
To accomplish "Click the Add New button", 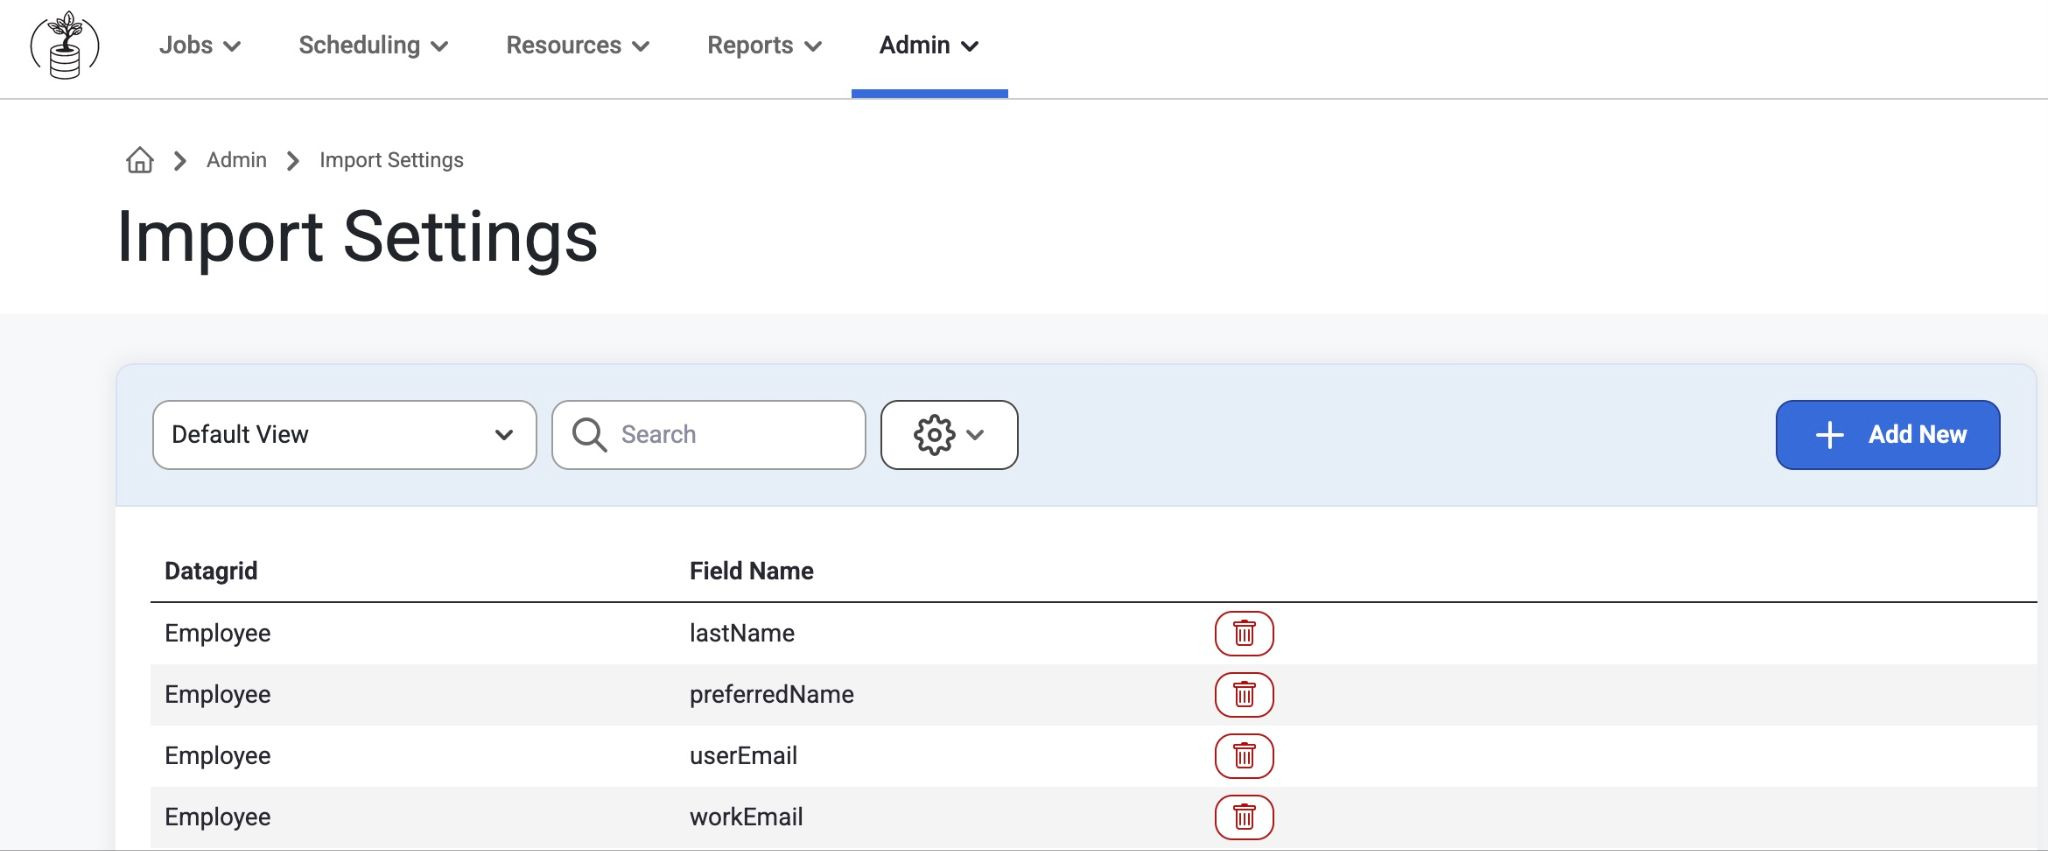I will (1888, 435).
